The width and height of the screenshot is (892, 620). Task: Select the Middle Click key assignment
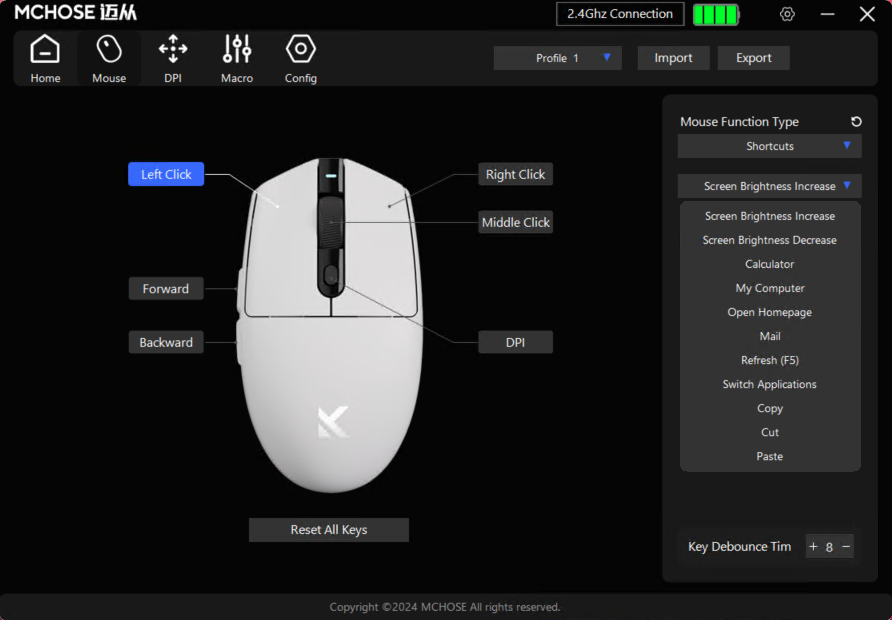pos(515,222)
